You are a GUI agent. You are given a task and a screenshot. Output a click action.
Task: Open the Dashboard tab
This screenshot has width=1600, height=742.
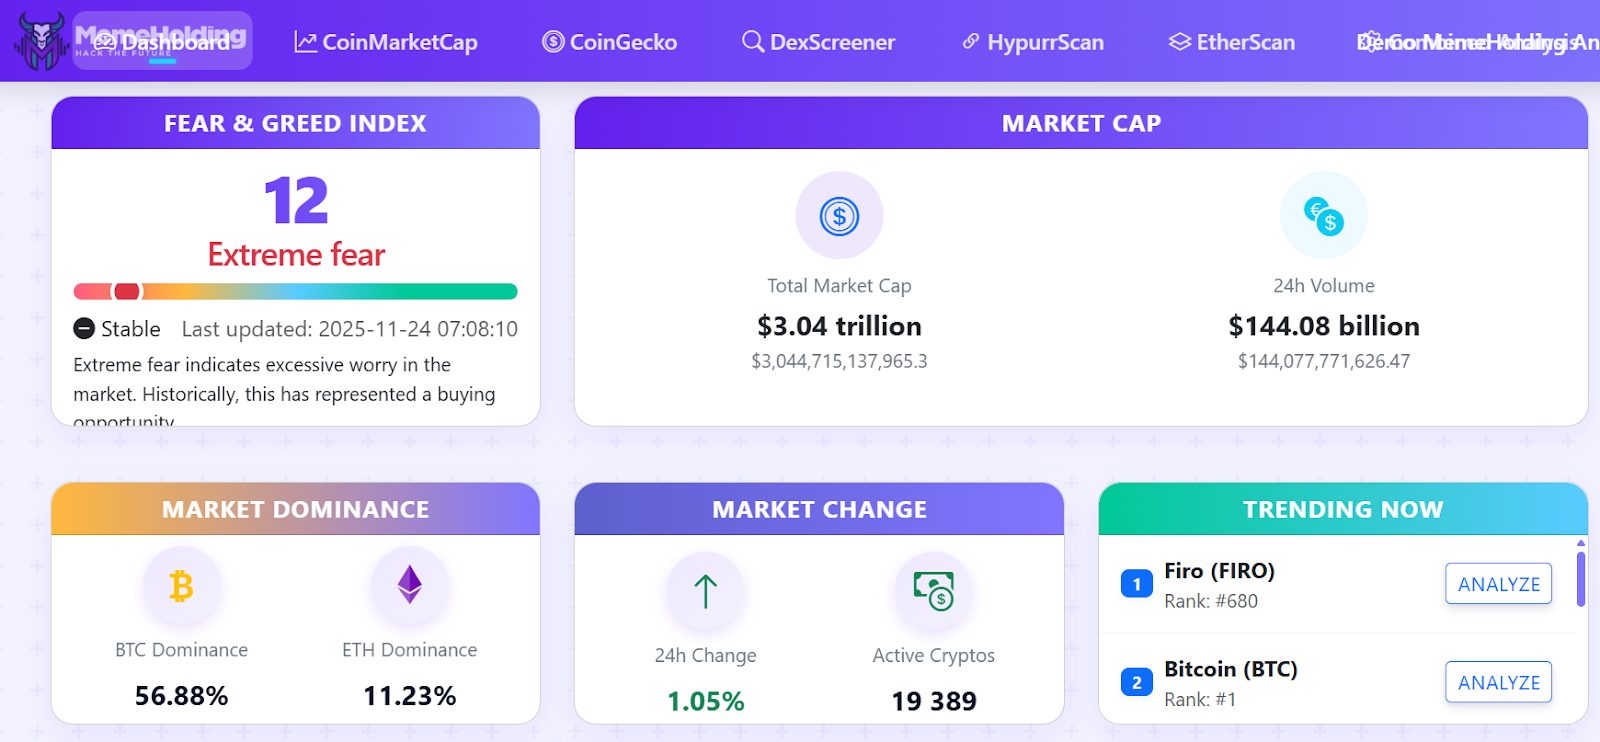coord(164,42)
